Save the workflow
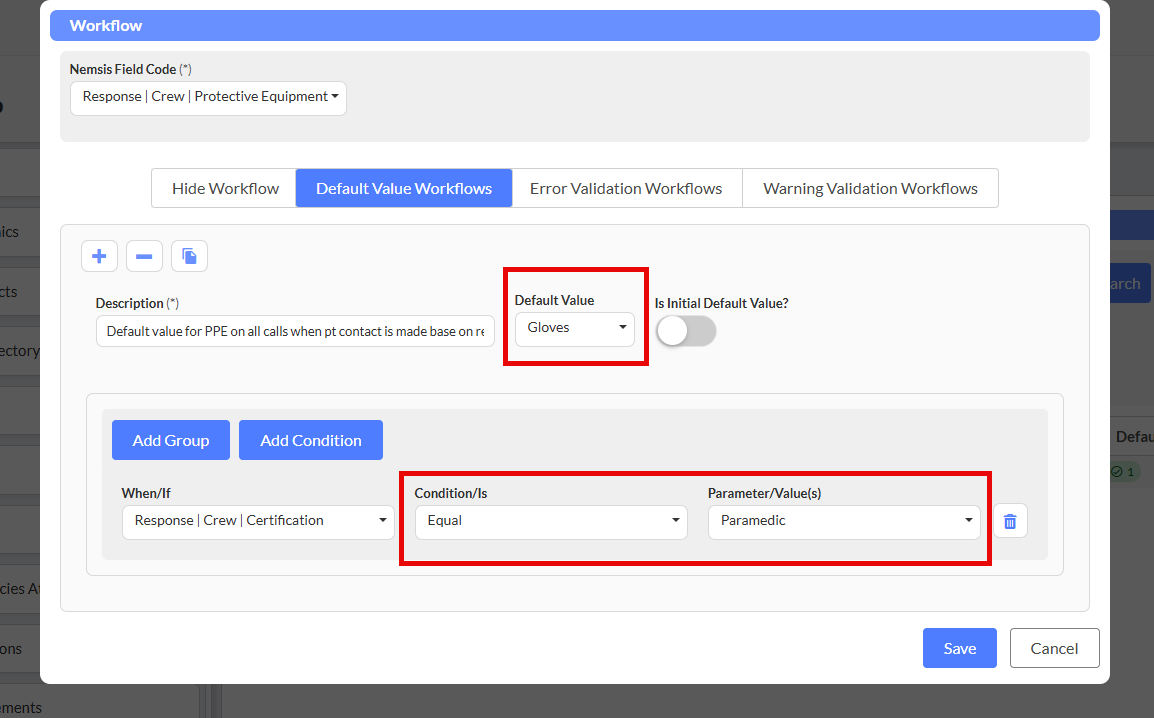1154x718 pixels. pyautogui.click(x=959, y=648)
